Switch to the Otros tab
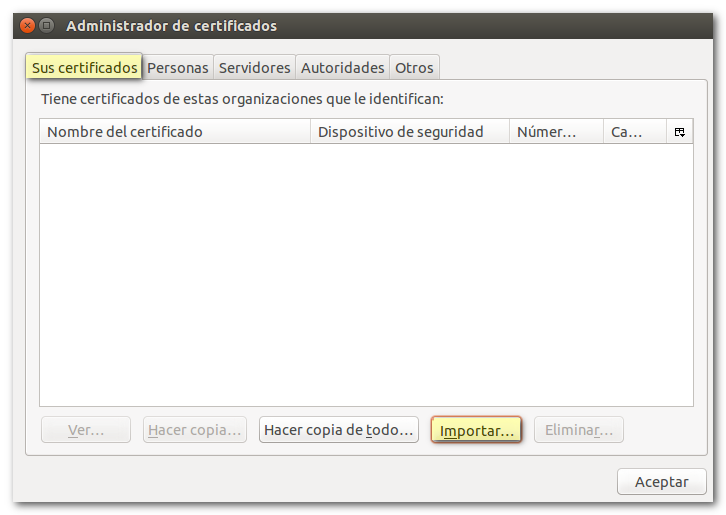The width and height of the screenshot is (726, 515). (414, 68)
